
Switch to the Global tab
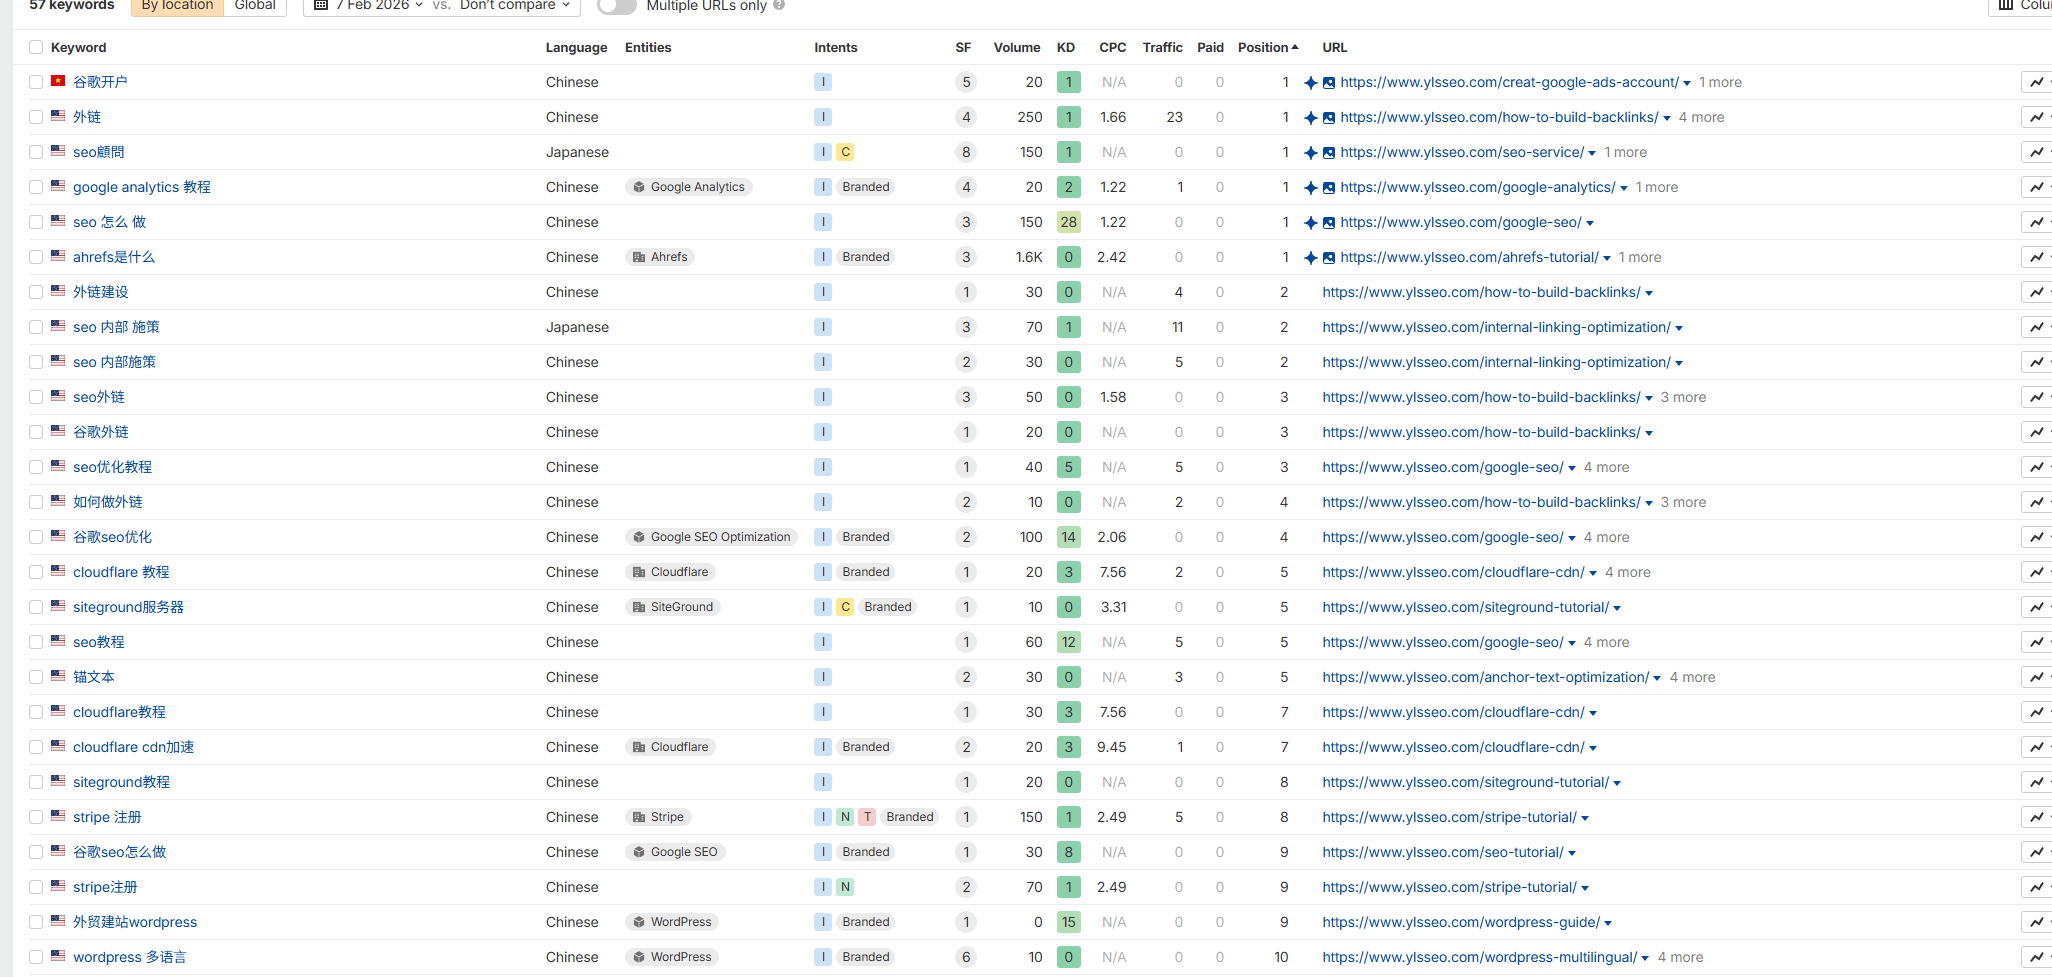click(x=254, y=6)
